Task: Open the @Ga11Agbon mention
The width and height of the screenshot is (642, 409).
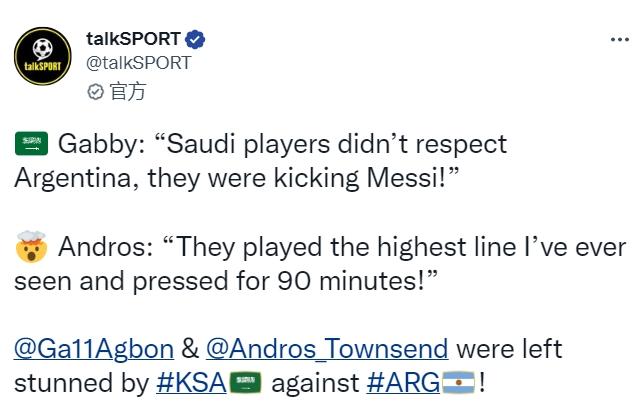Action: tap(94, 349)
